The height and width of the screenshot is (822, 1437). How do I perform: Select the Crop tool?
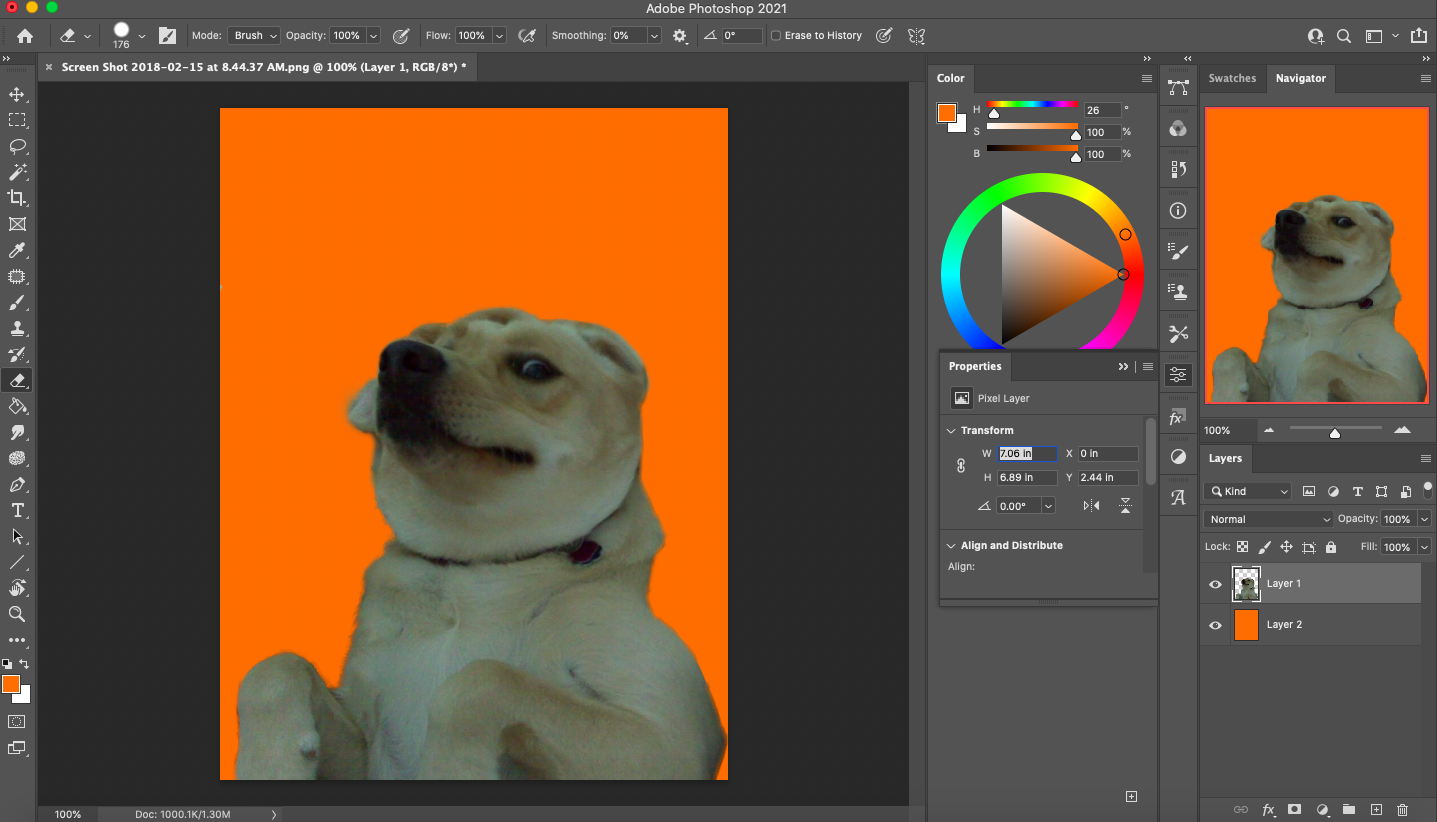[17, 198]
